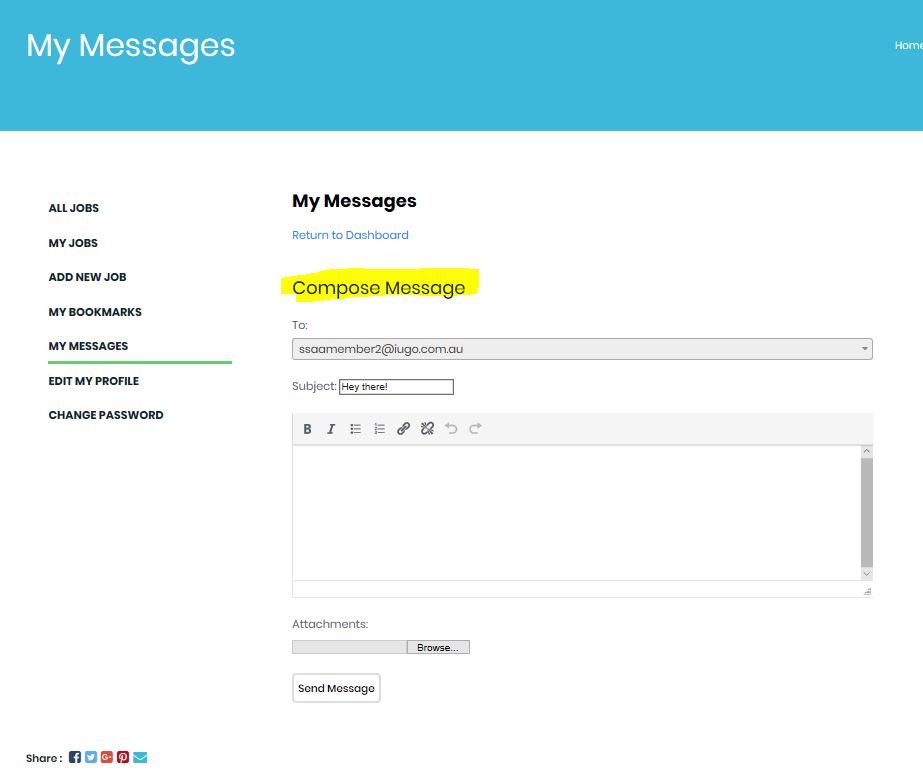This screenshot has width=923, height=778.
Task: Open All Jobs in the sidebar
Action: point(74,208)
